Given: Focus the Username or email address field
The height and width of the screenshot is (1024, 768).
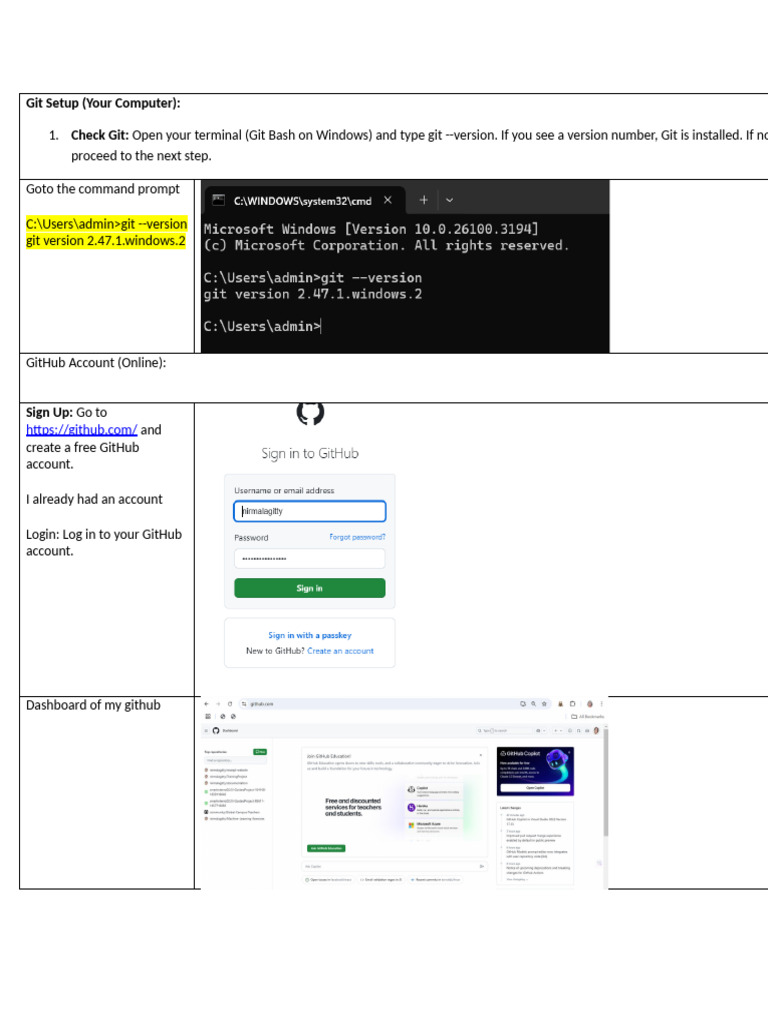Looking at the screenshot, I should pyautogui.click(x=310, y=511).
